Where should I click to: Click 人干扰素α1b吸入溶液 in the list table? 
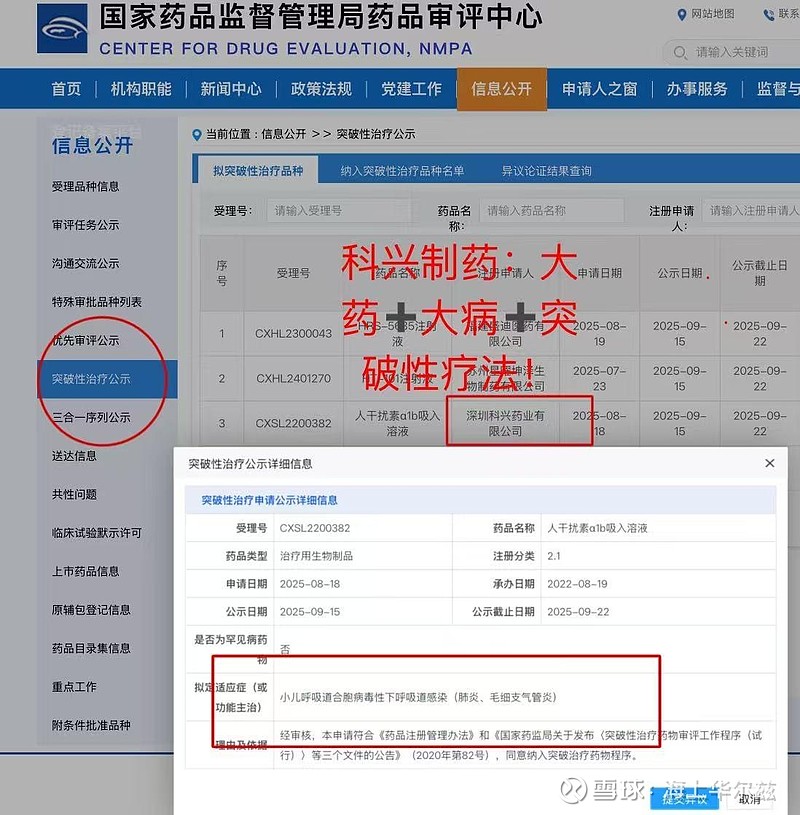point(397,423)
